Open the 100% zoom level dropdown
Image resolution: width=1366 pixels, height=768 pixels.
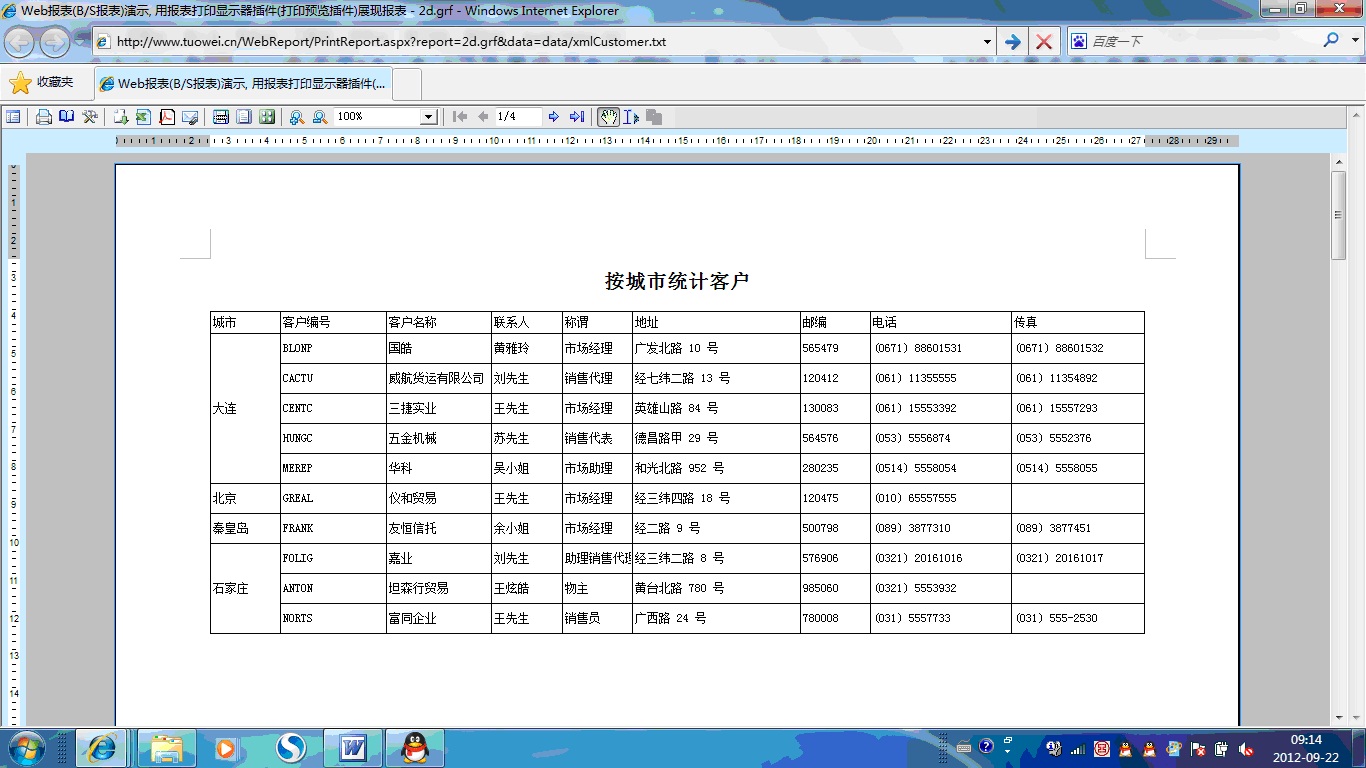[428, 117]
